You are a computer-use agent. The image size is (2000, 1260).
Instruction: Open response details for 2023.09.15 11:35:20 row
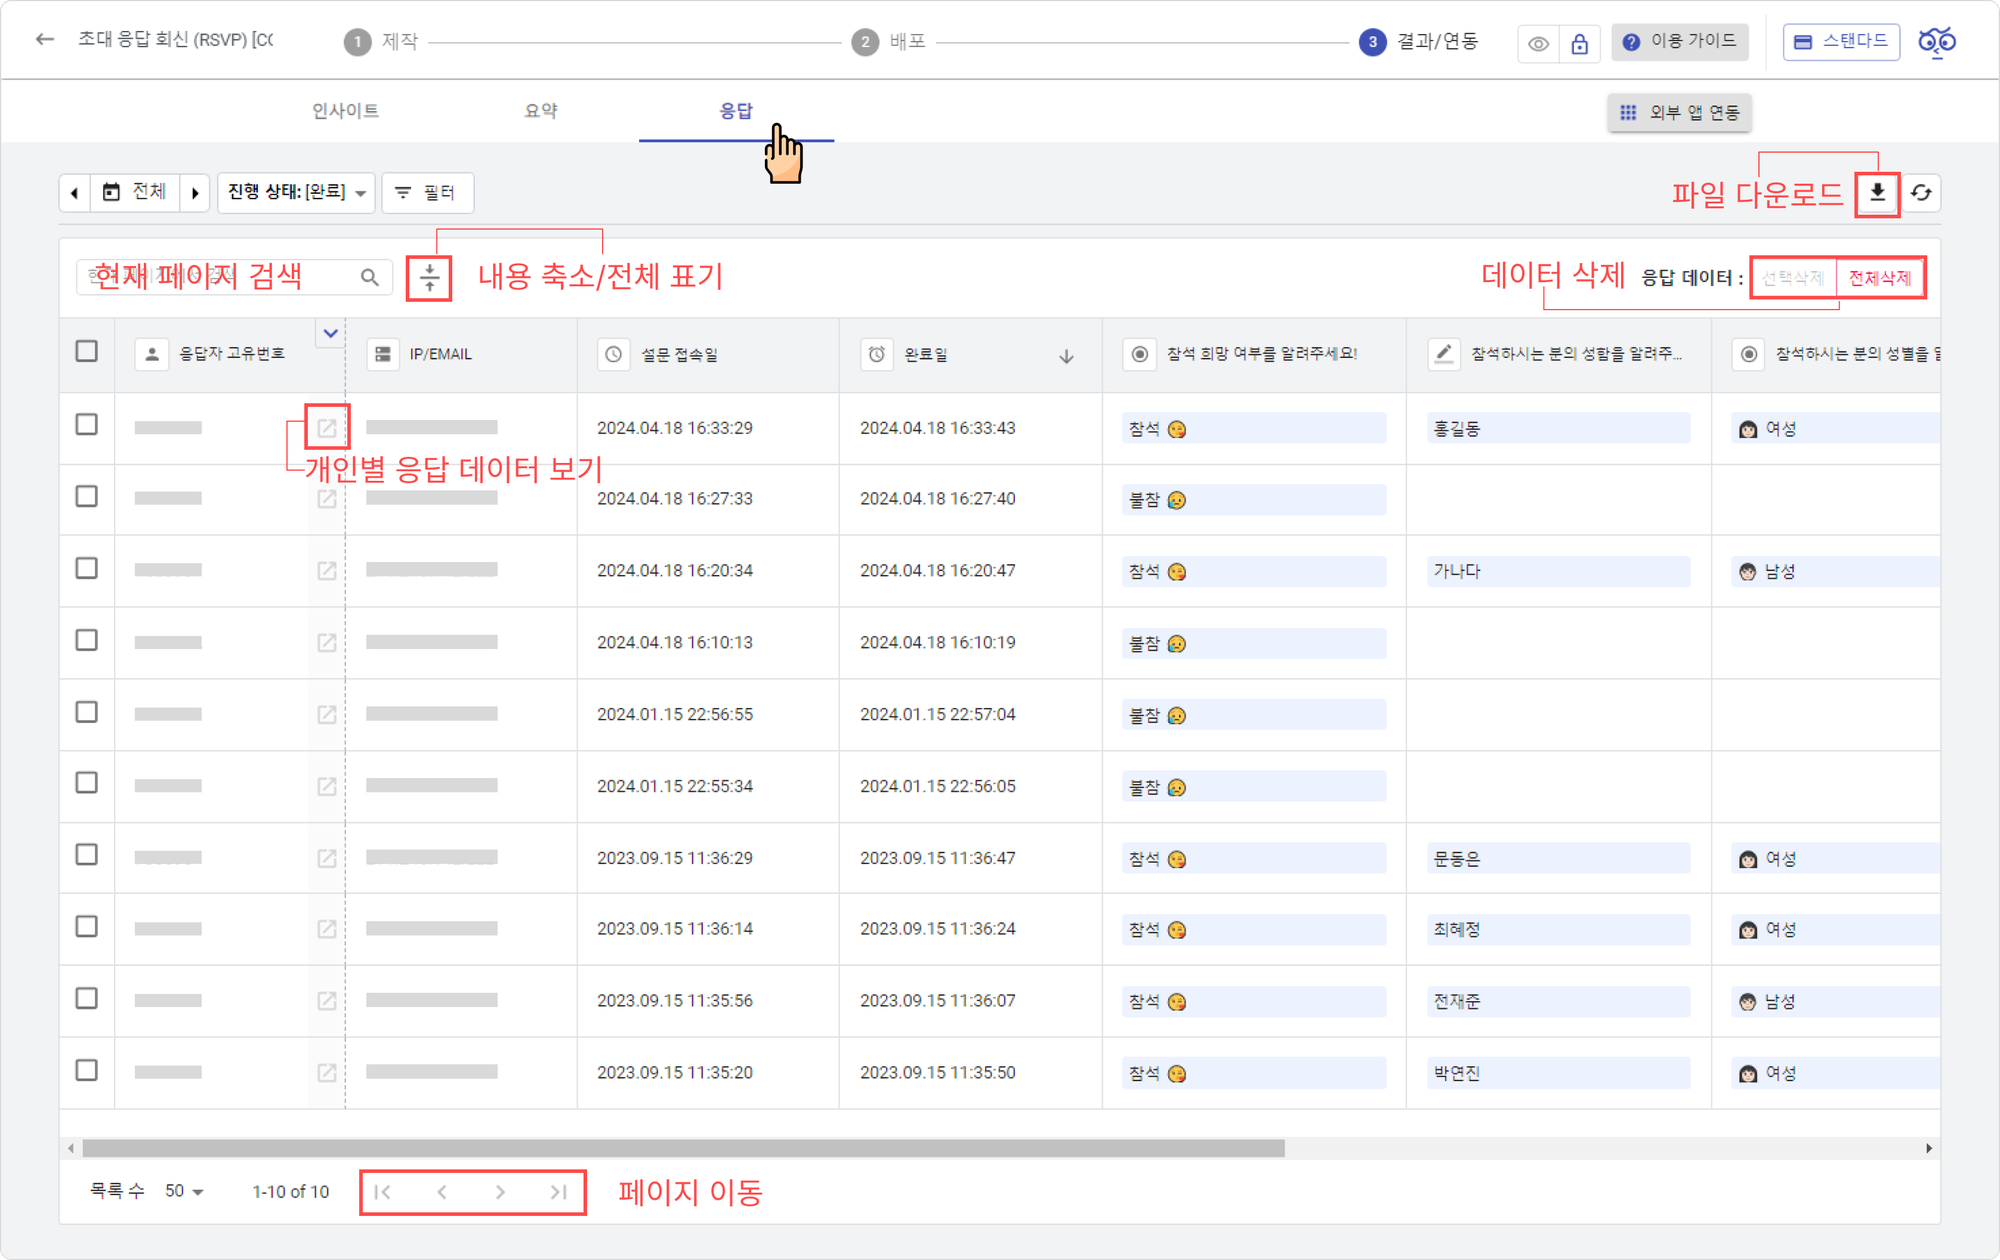327,1072
